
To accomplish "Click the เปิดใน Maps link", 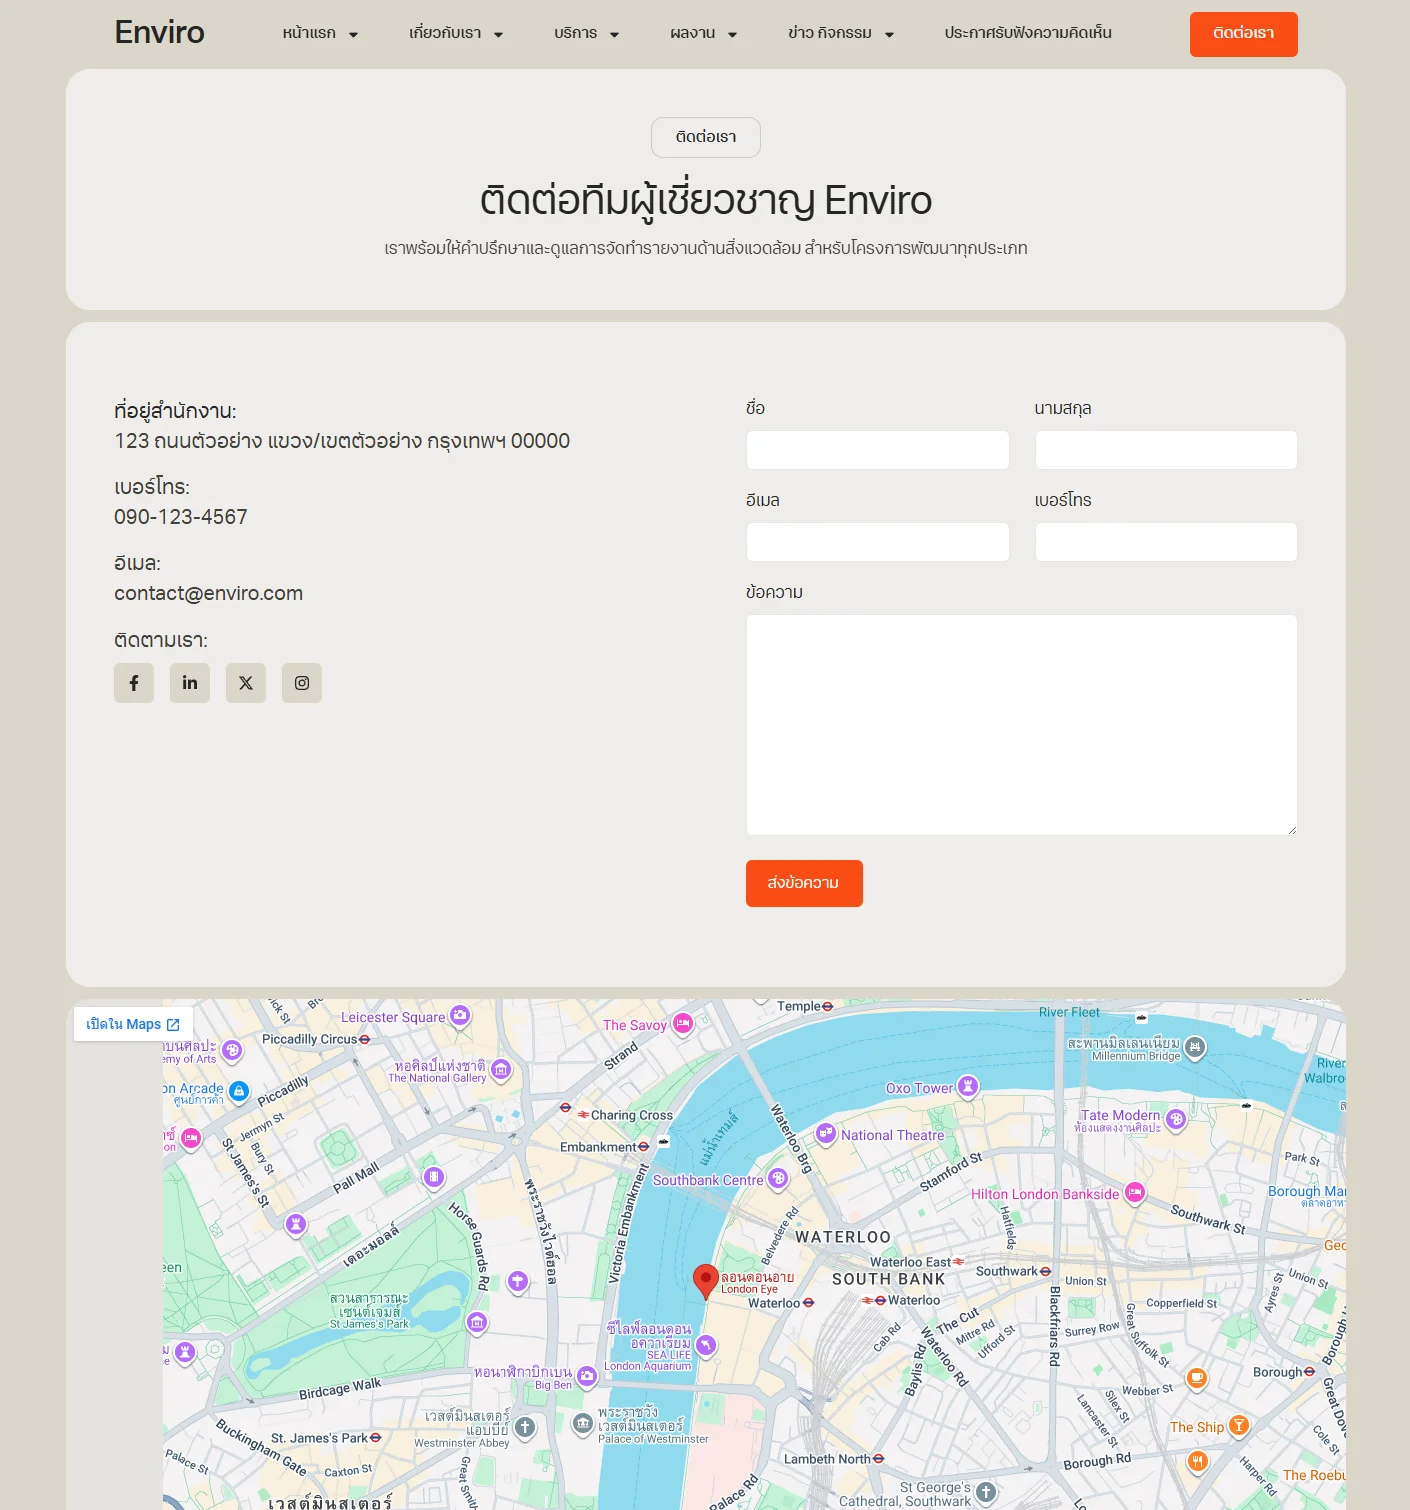I will coord(133,1024).
